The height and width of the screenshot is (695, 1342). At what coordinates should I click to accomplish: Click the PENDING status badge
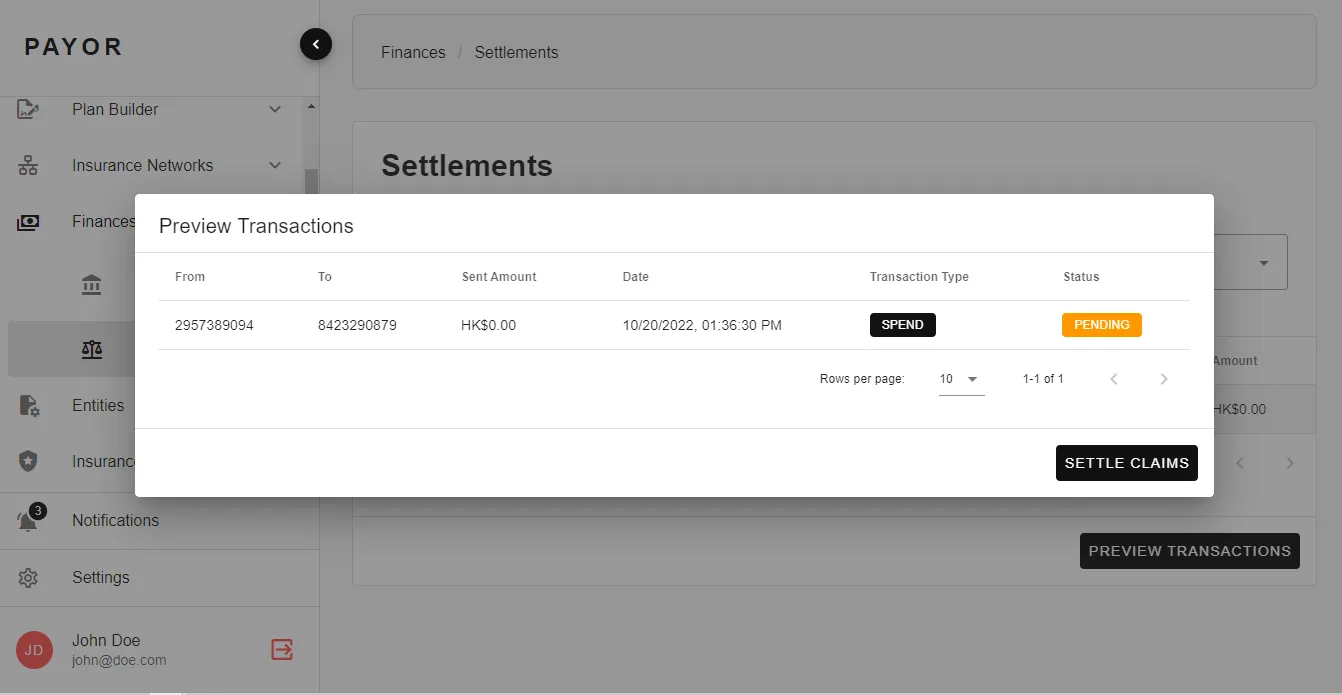tap(1101, 325)
